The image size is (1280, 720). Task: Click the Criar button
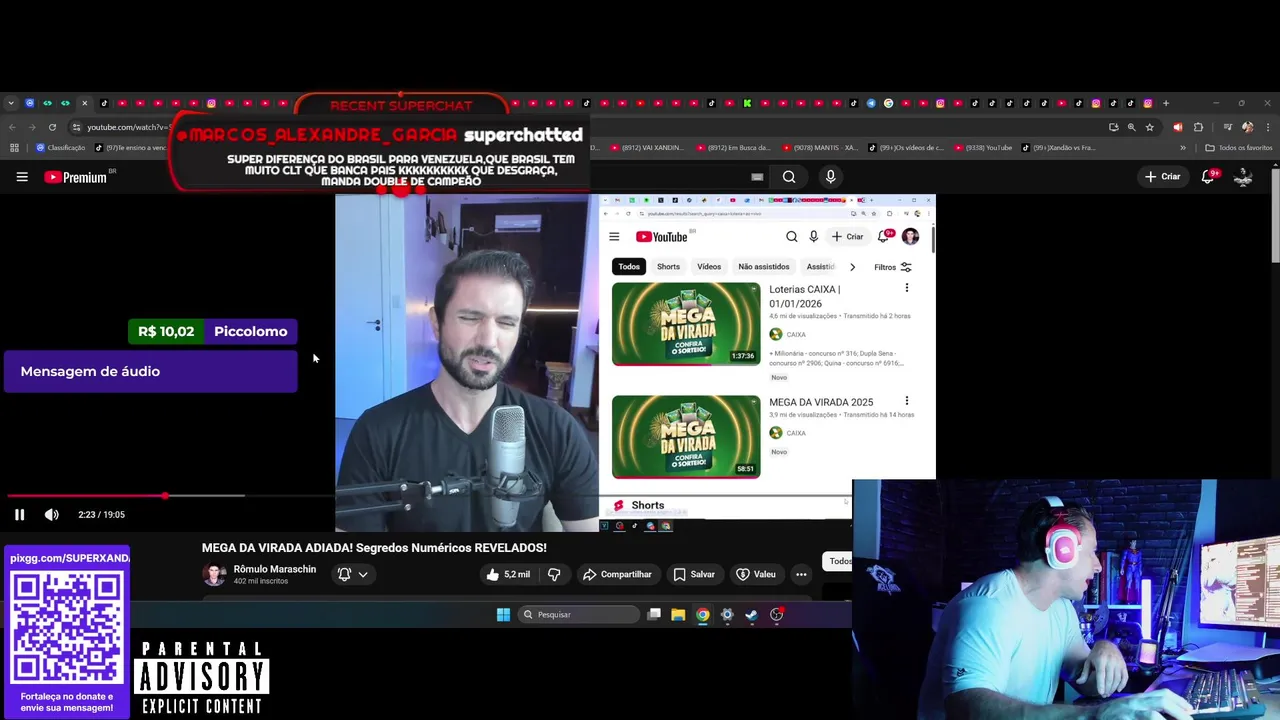[1163, 177]
